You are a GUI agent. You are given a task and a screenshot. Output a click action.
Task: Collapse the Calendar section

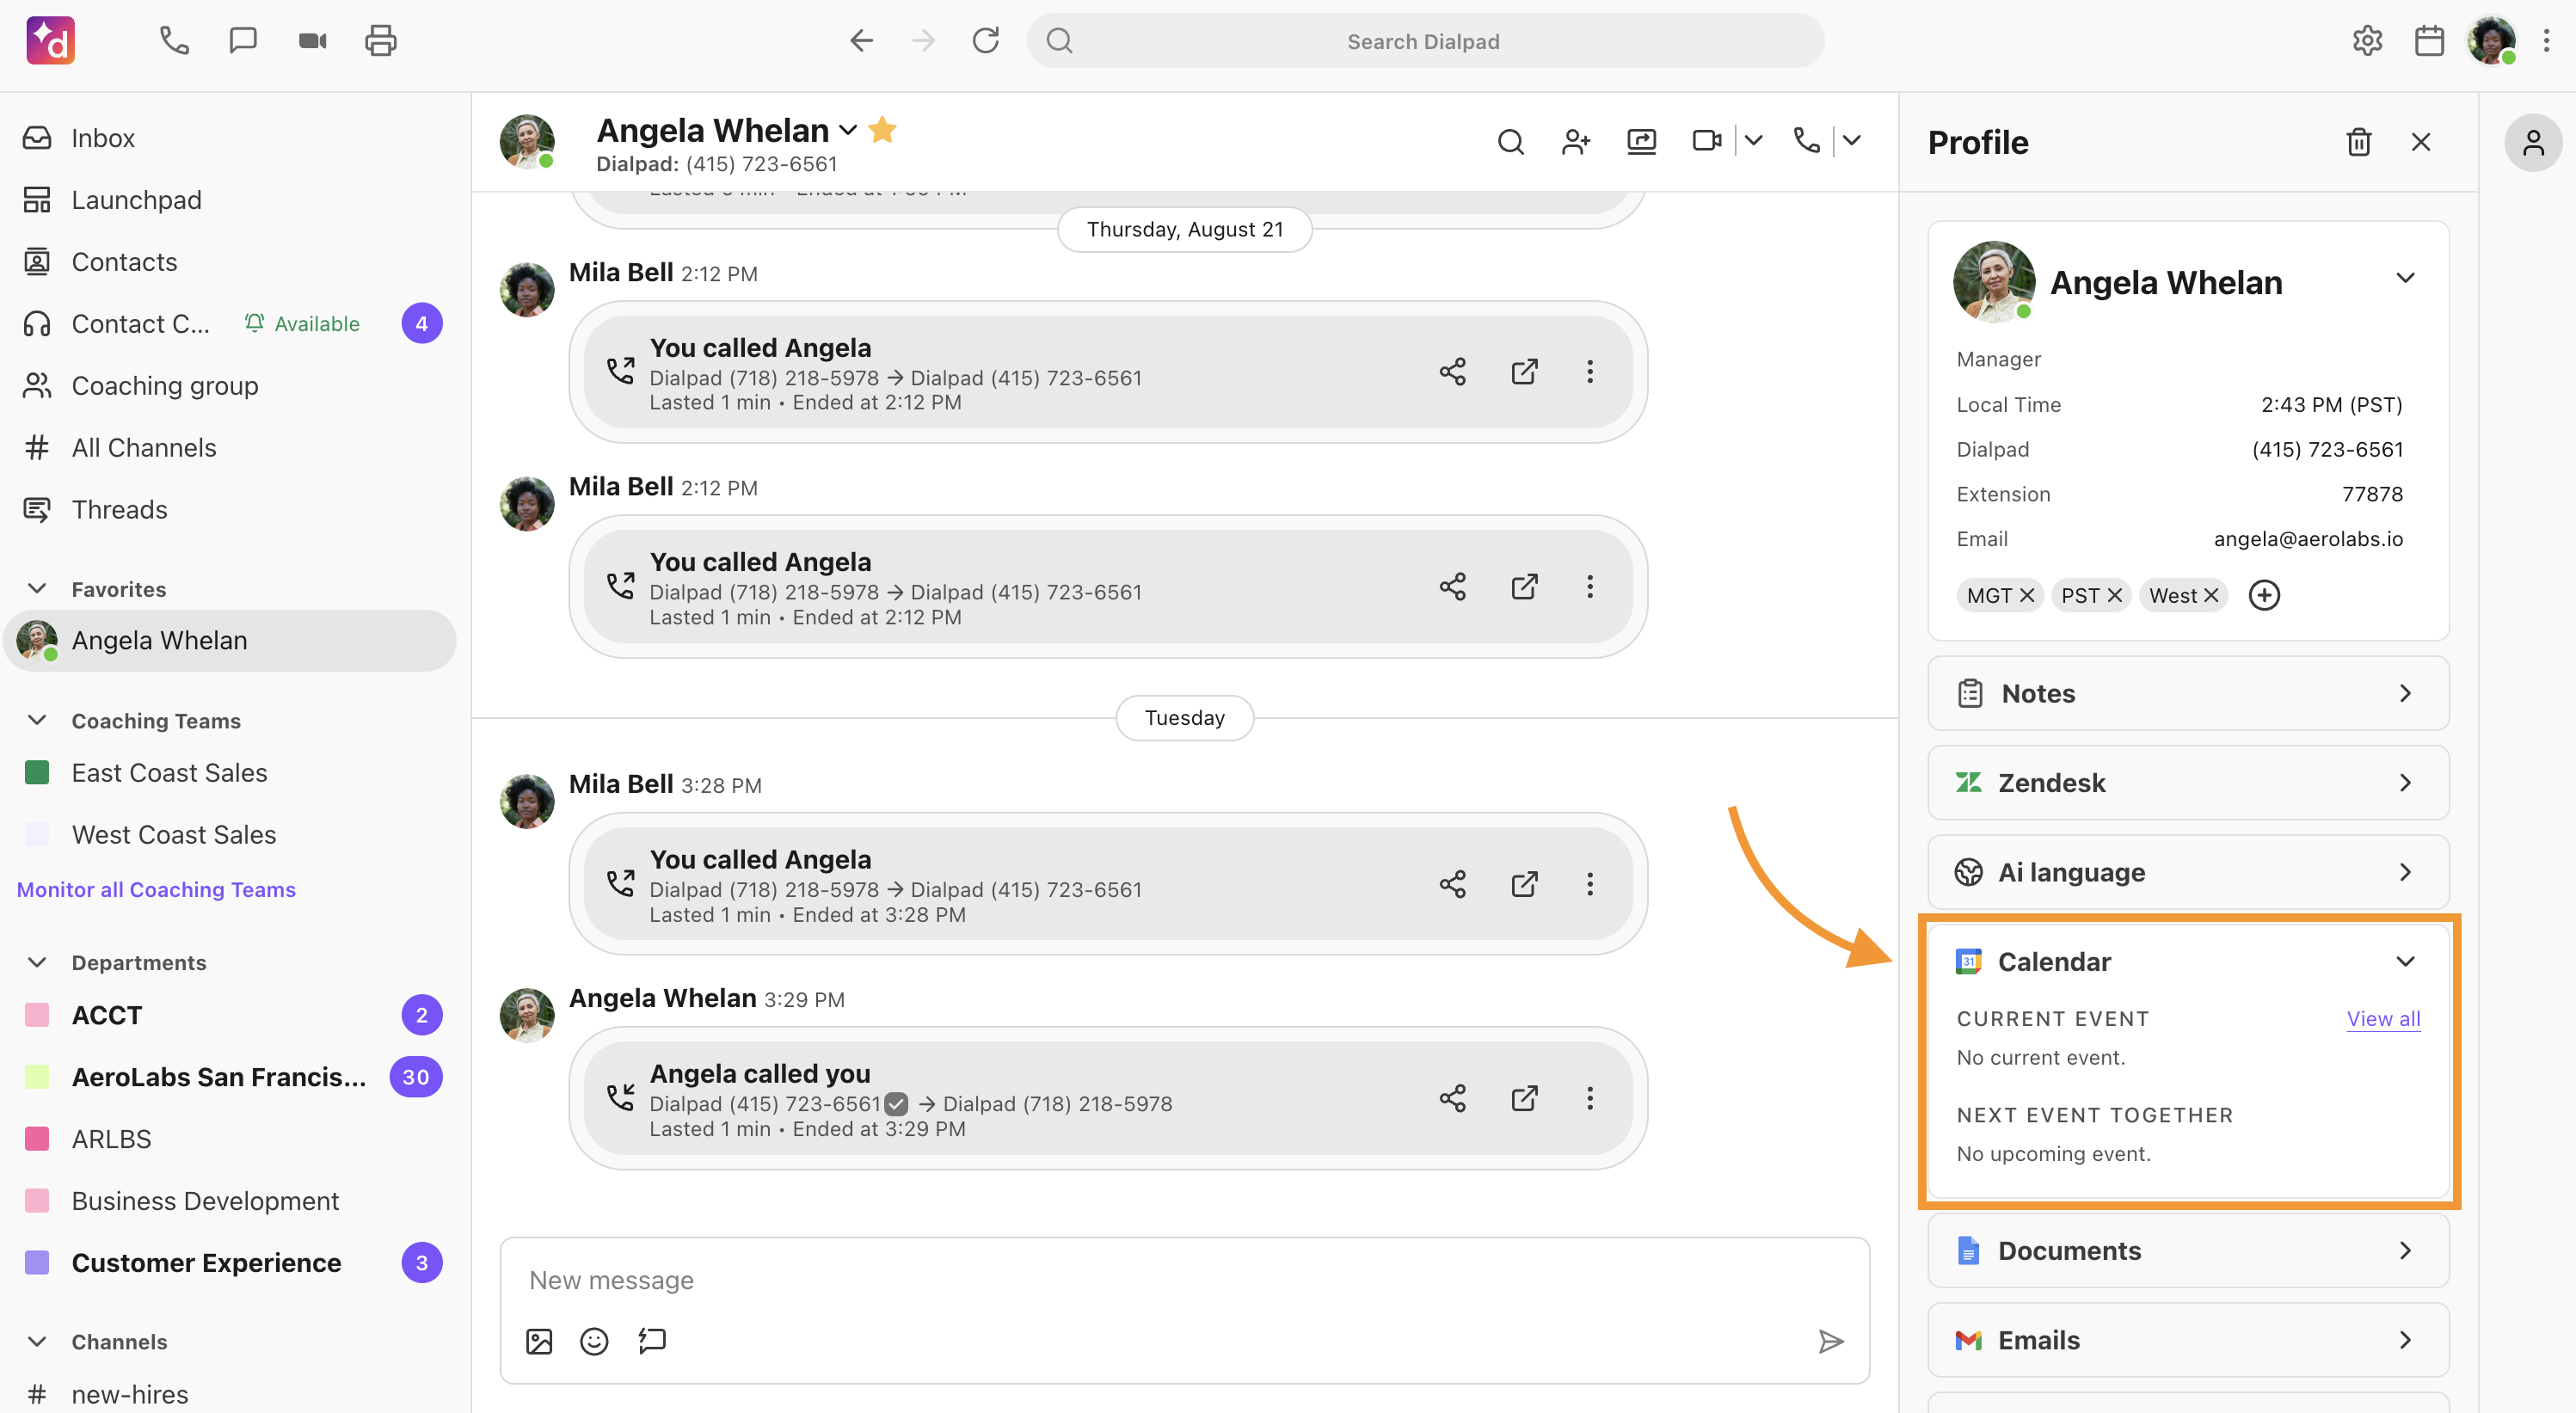tap(2406, 962)
